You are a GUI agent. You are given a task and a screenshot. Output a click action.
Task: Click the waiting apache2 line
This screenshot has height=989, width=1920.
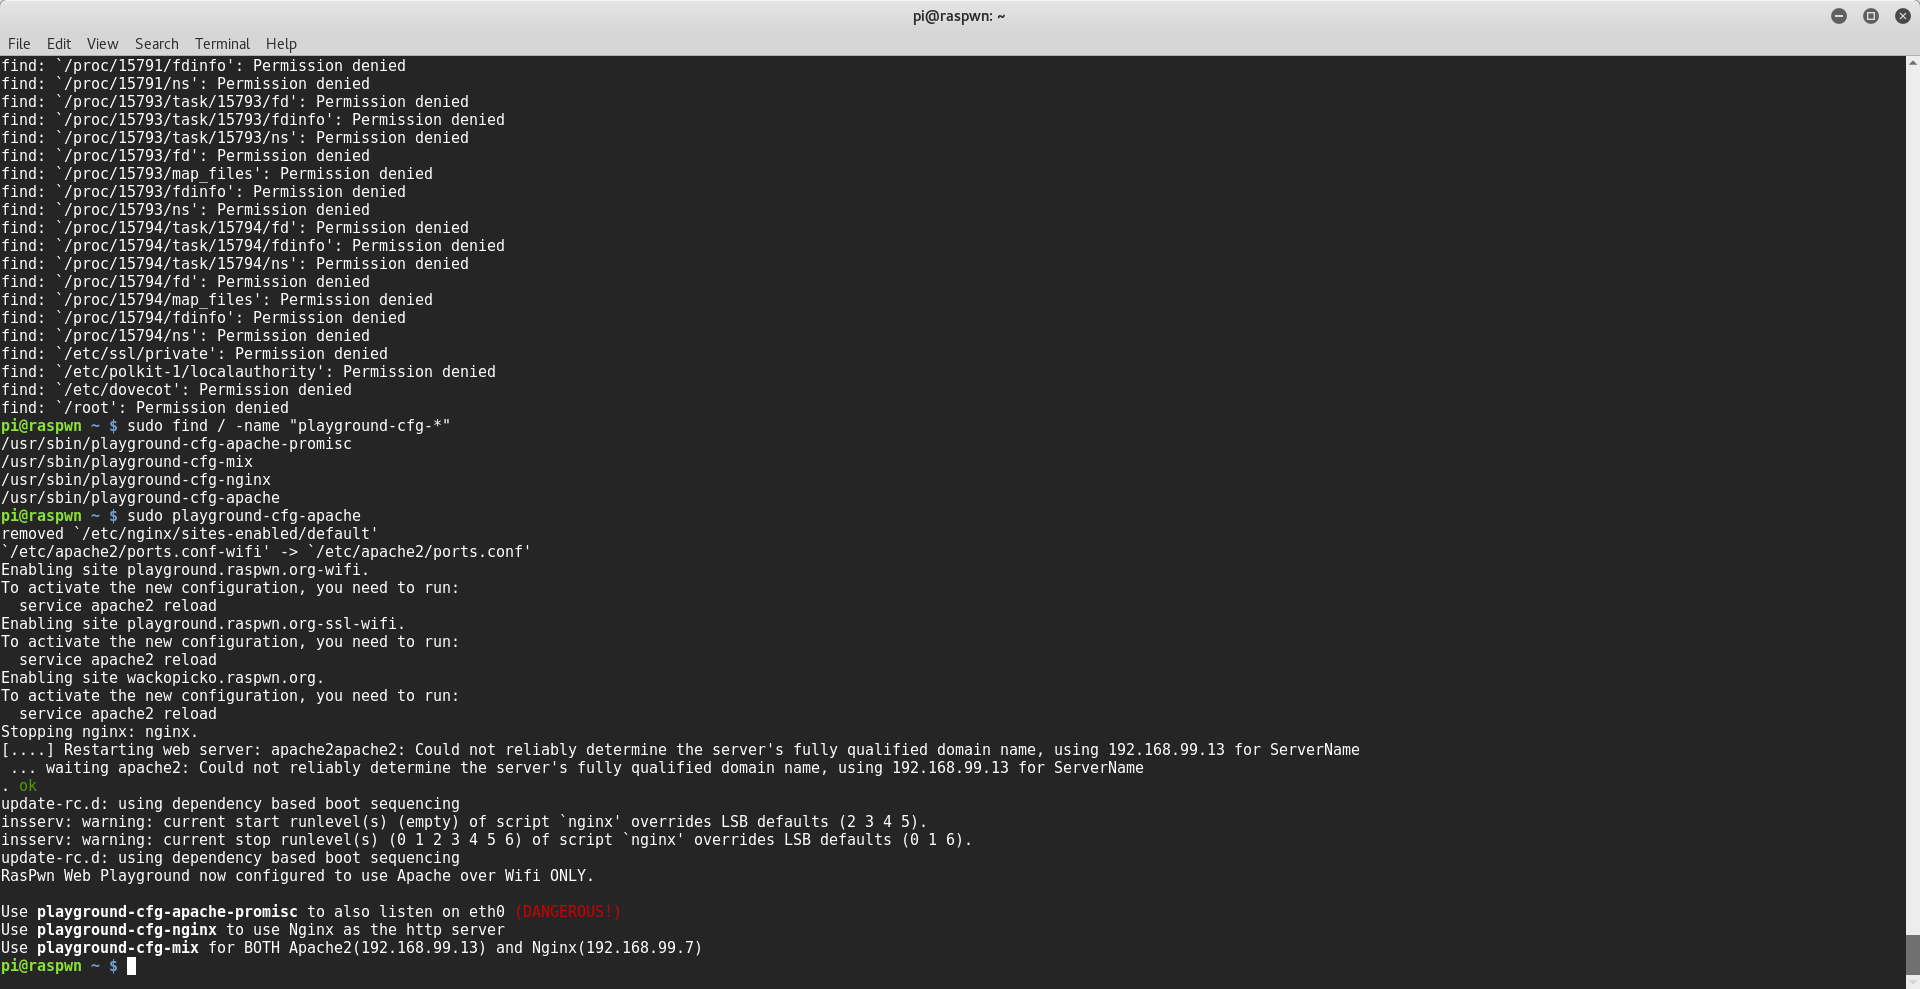pos(577,768)
